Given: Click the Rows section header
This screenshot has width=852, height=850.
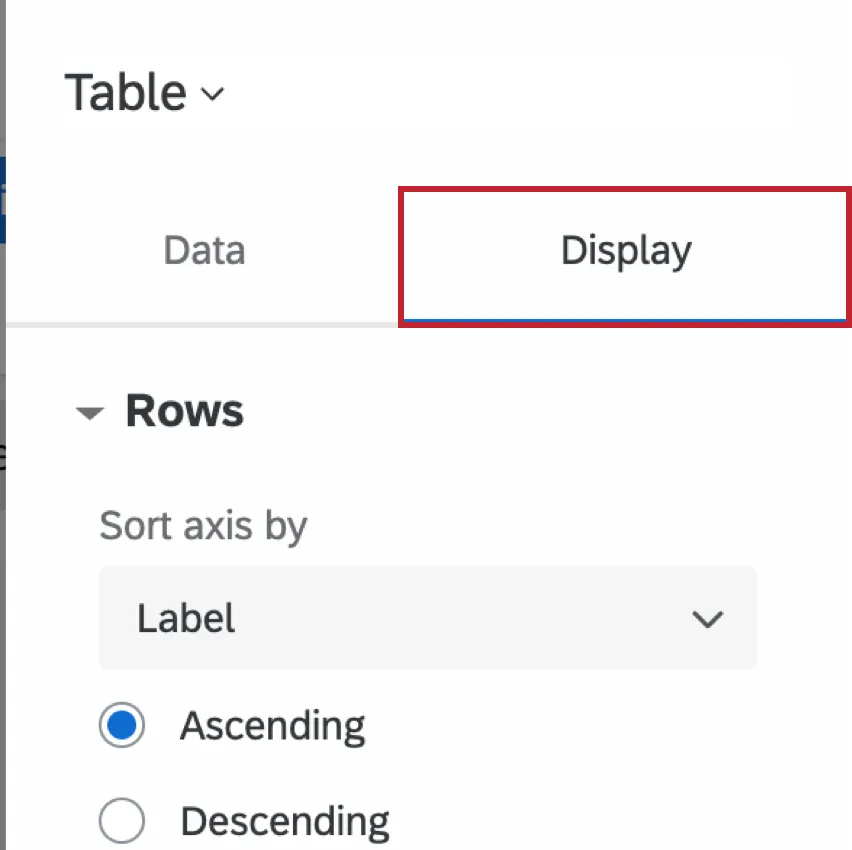Looking at the screenshot, I should coord(184,410).
